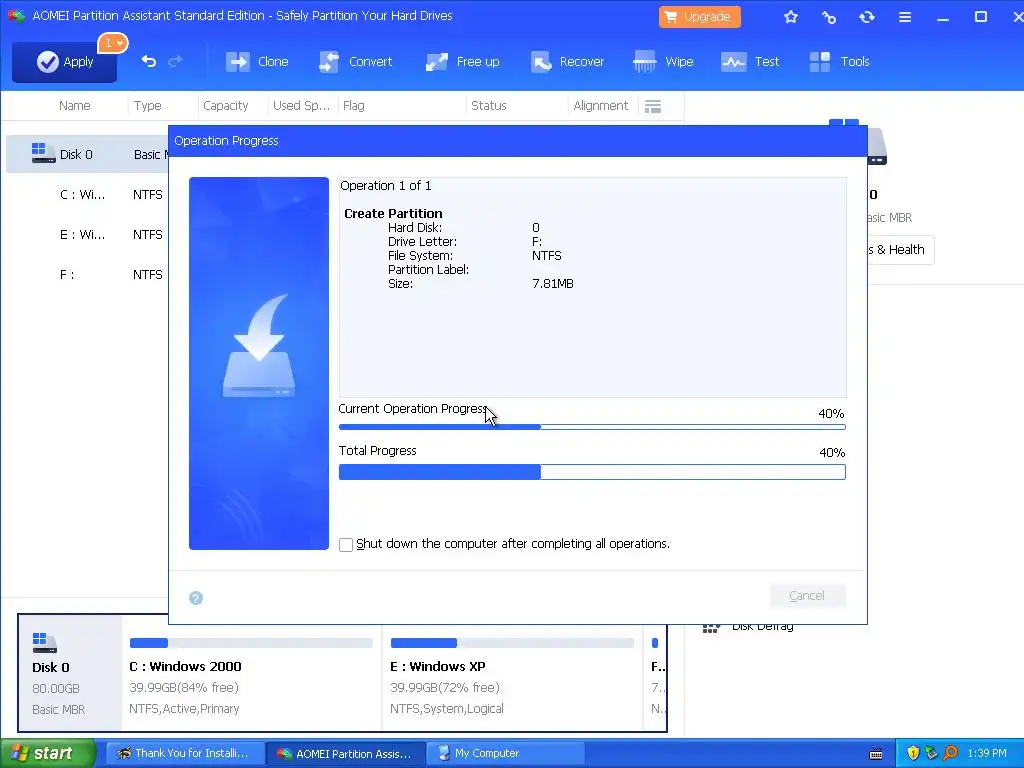Select the C : Wi... partition row
This screenshot has height=768, width=1024.
click(87, 195)
